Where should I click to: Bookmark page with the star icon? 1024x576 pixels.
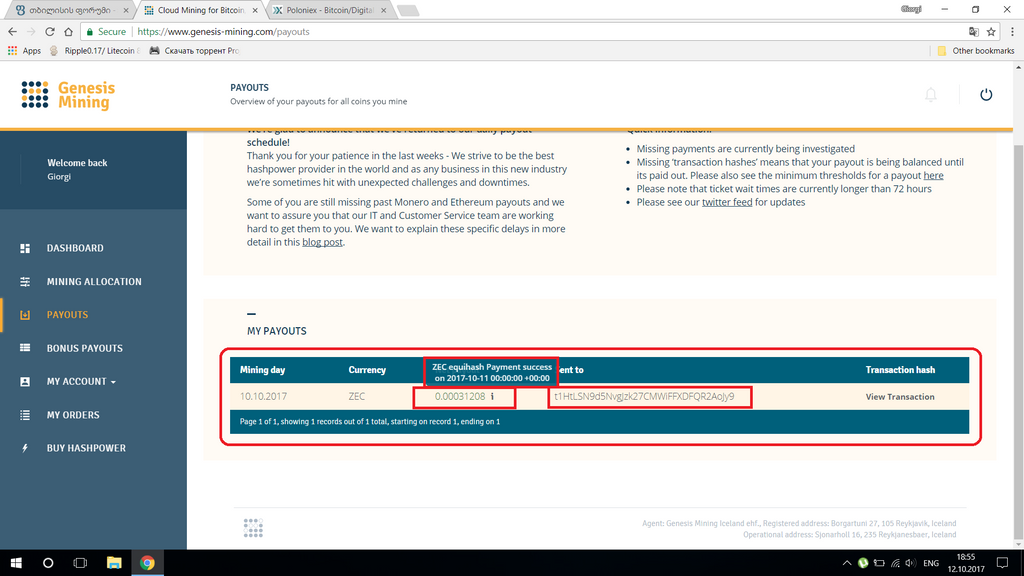point(991,31)
